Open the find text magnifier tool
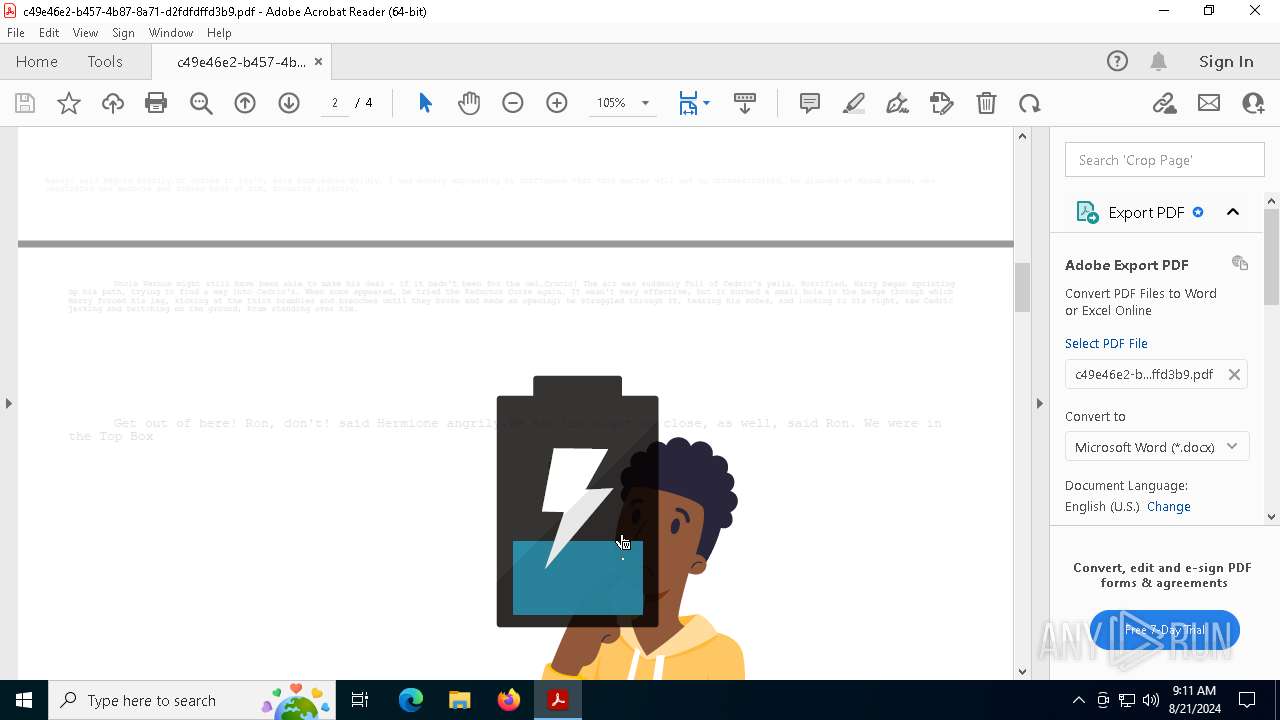 tap(201, 103)
